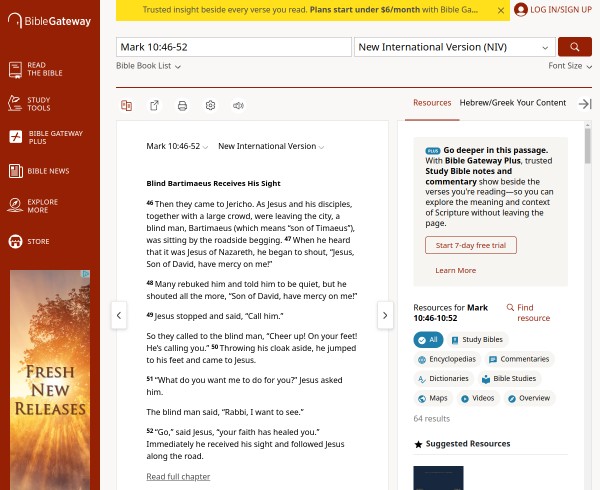This screenshot has height=490, width=600.
Task: Switch to the Hebrew/Greek tab
Action: coord(486,103)
